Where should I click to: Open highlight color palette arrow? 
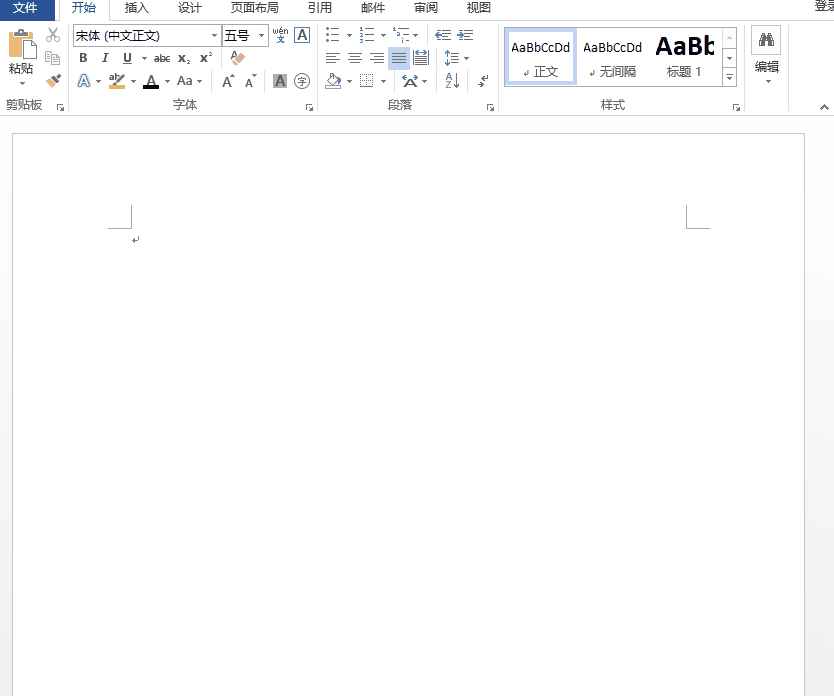[133, 81]
